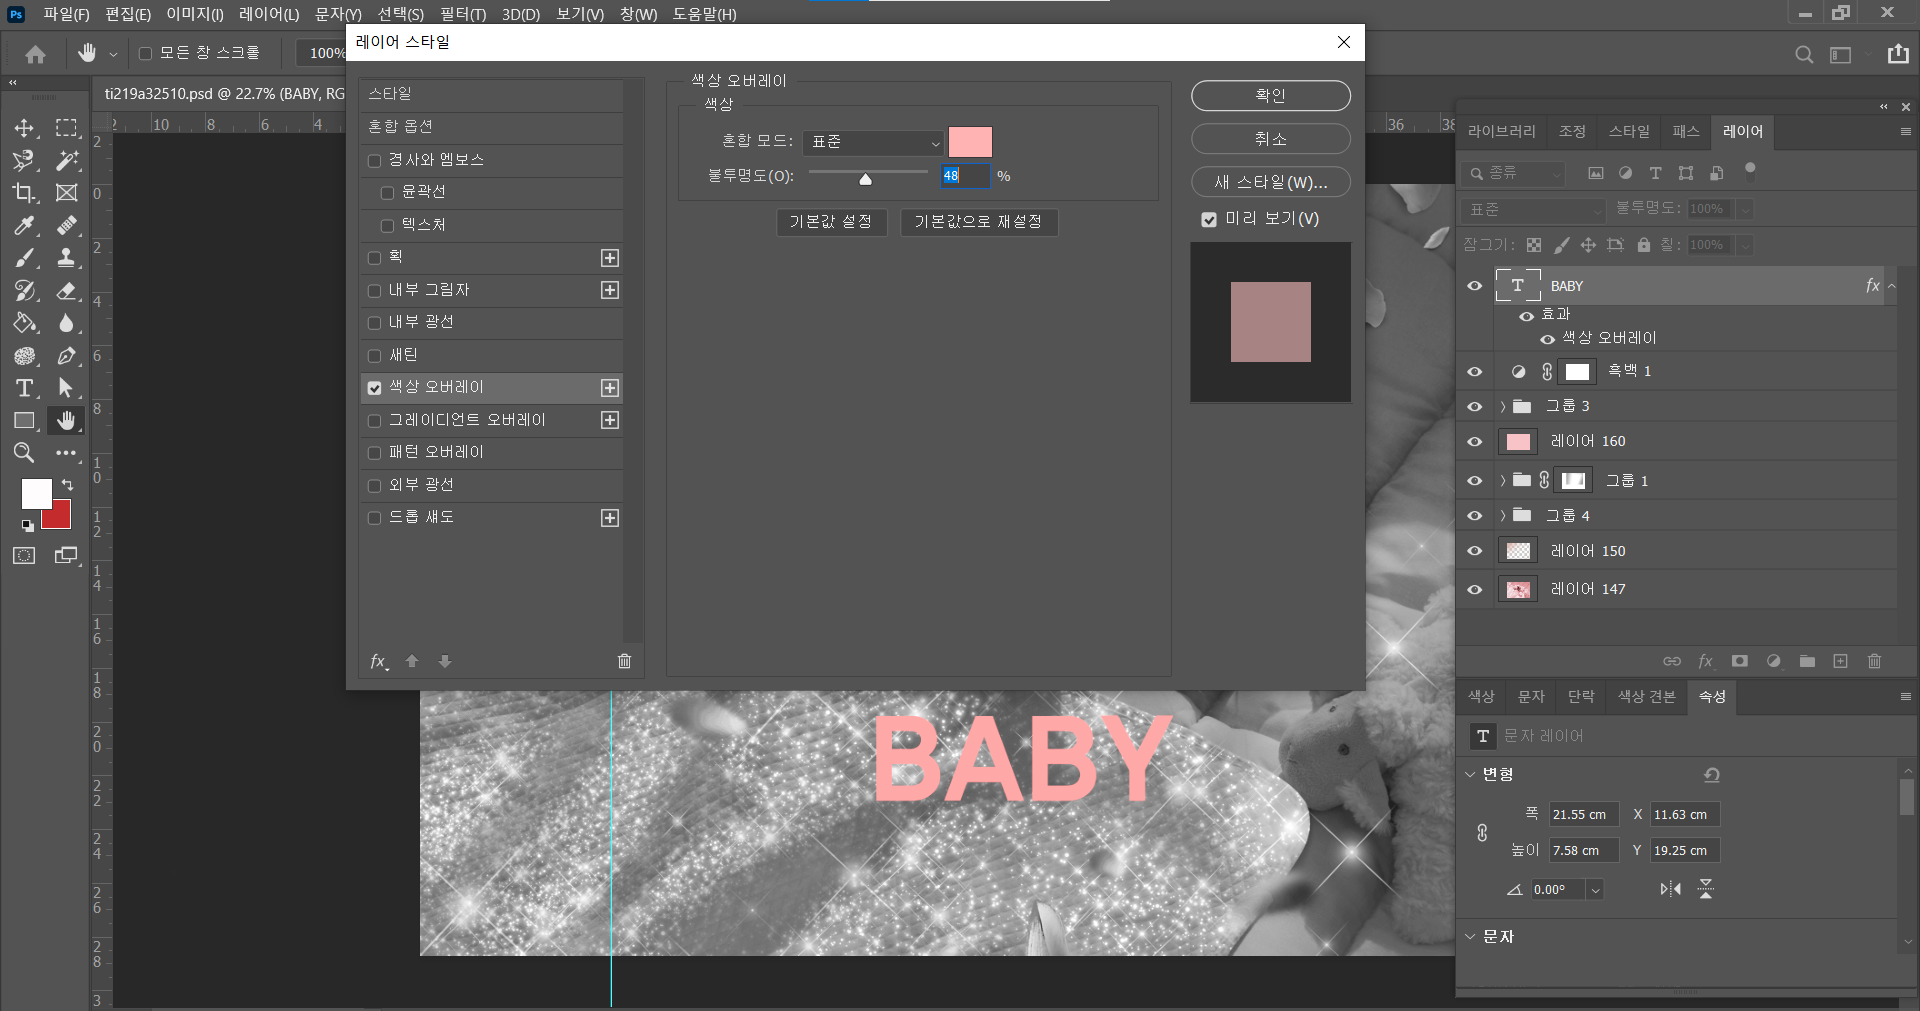
Task: Expand the 그룹 3 layer group
Action: click(x=1502, y=406)
